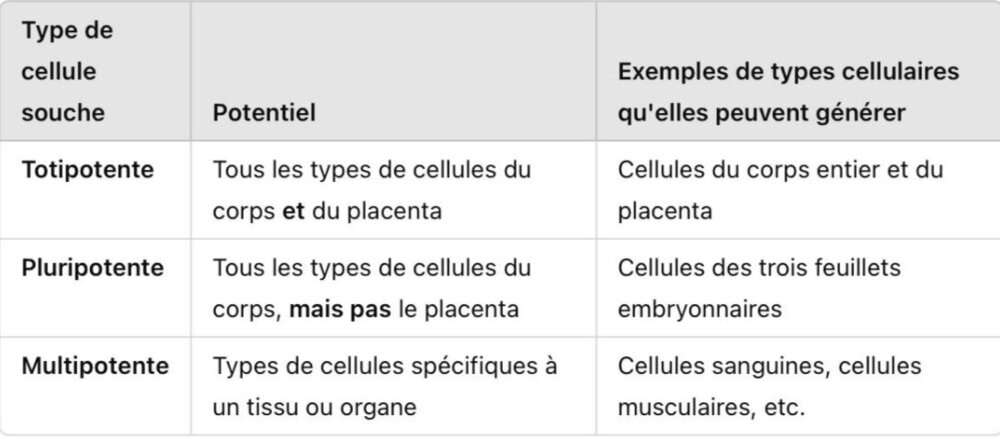Screen dimensions: 1000x439
Task: Select the "Totipotente" row label
Action: coord(88,169)
